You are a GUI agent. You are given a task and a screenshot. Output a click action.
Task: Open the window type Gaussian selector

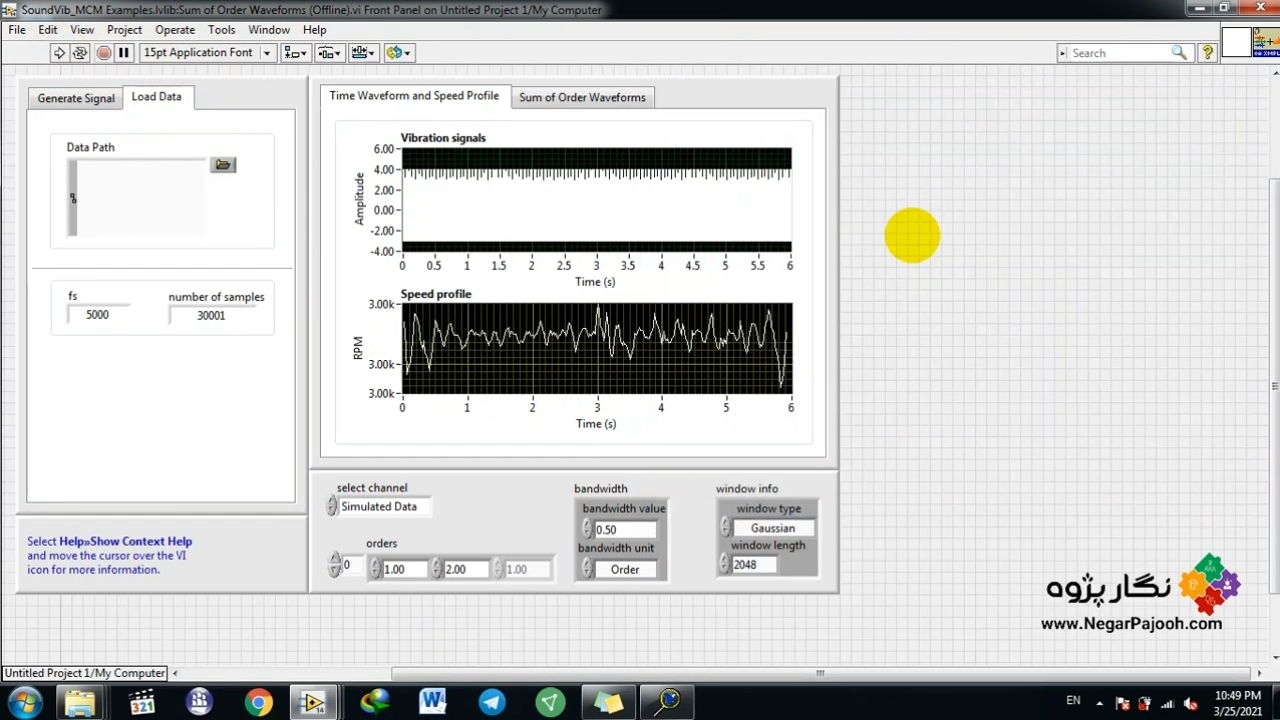coord(773,528)
